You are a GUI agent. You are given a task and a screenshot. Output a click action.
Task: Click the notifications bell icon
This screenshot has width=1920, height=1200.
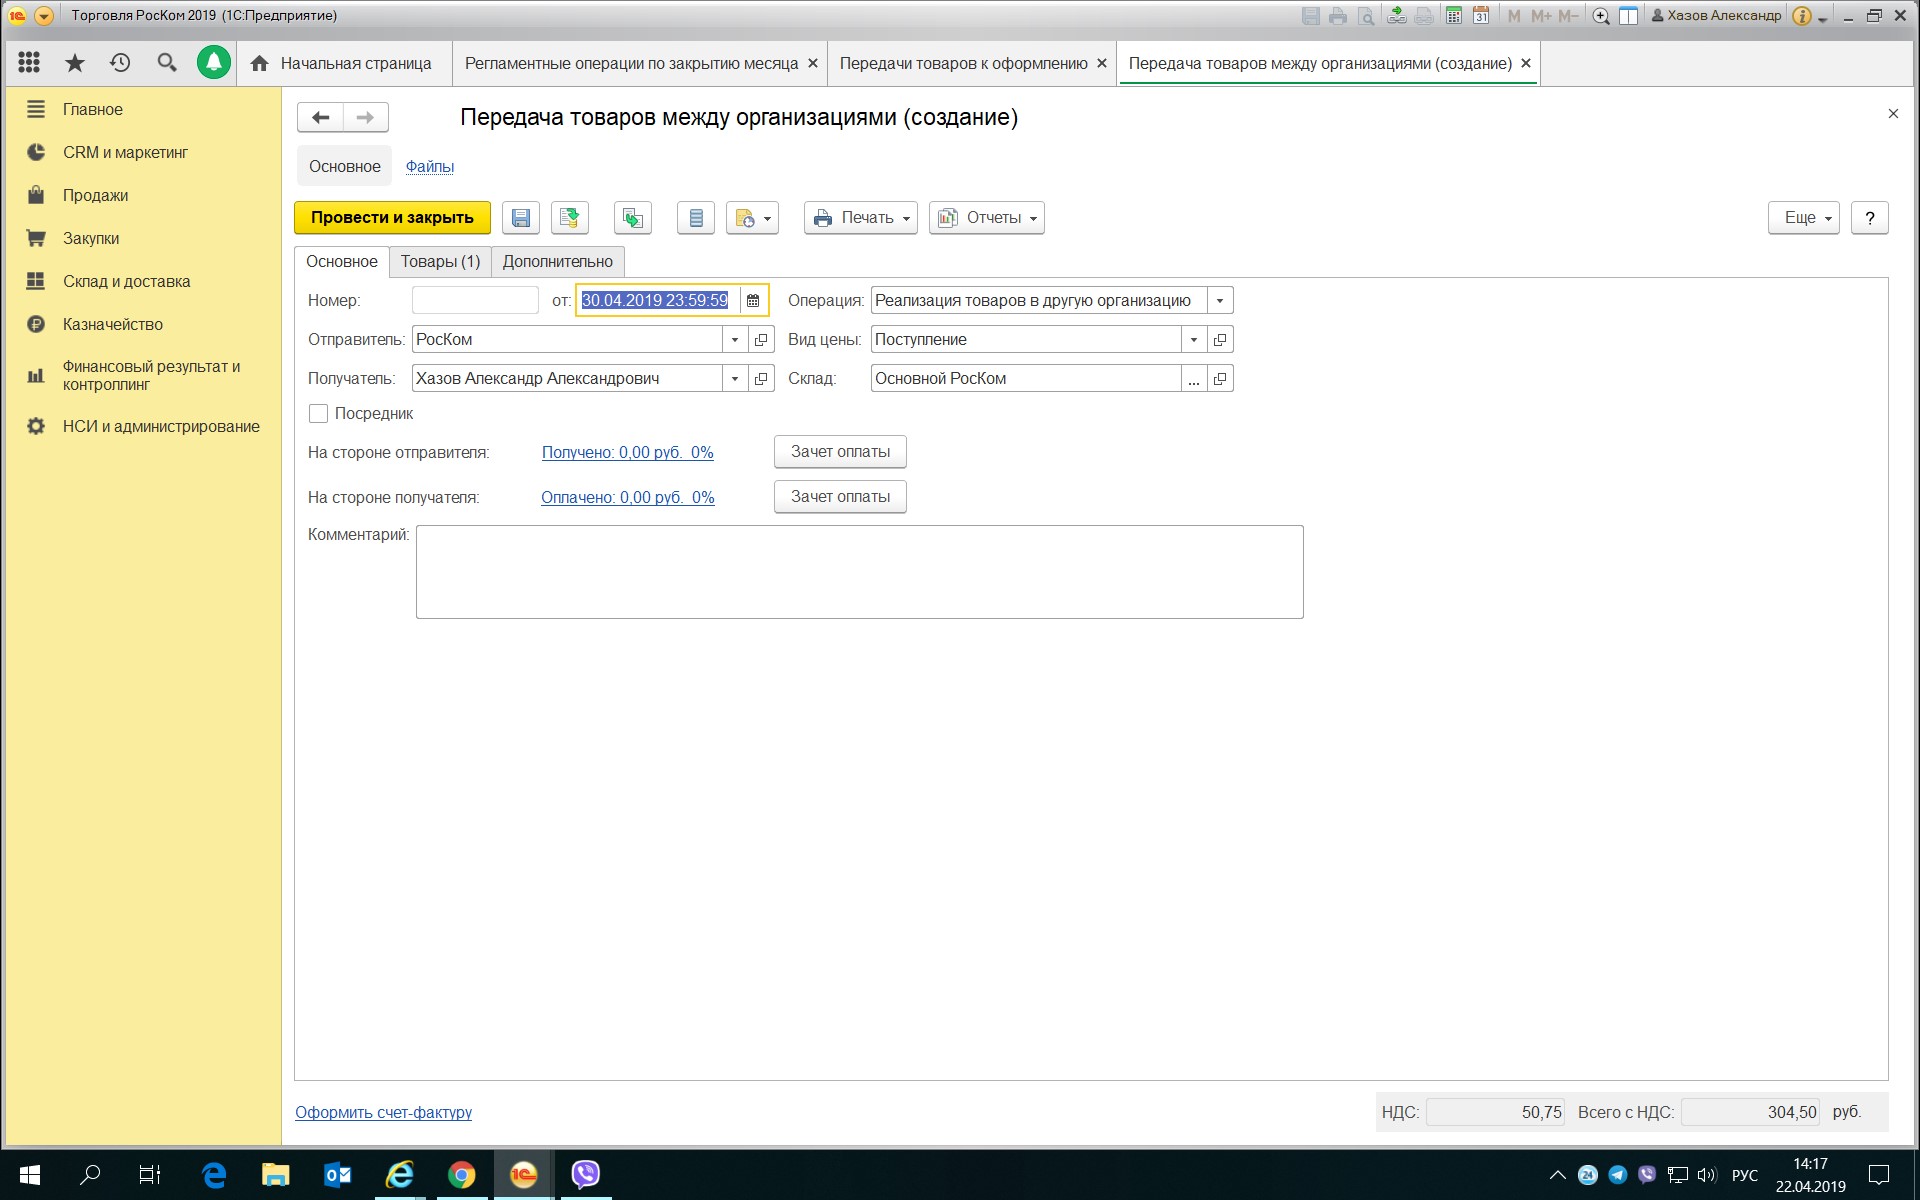pos(213,63)
